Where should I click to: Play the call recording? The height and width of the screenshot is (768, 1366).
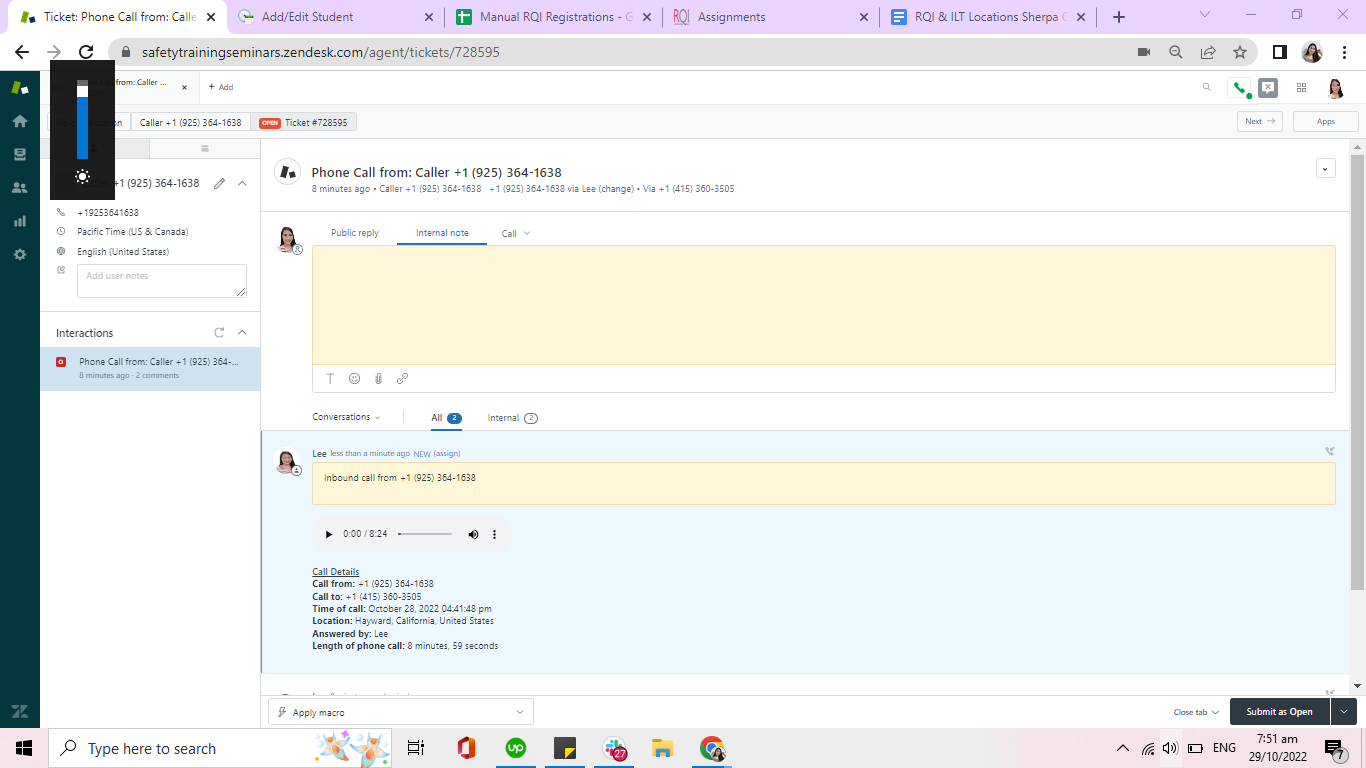(329, 534)
